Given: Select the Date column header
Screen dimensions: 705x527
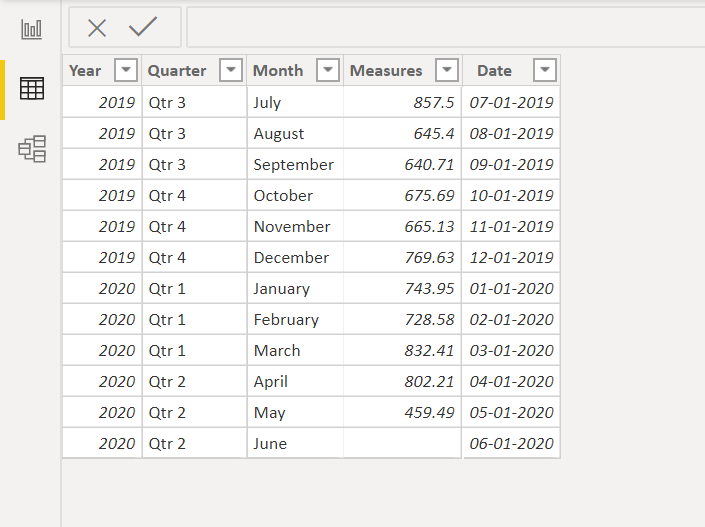Looking at the screenshot, I should pos(512,70).
